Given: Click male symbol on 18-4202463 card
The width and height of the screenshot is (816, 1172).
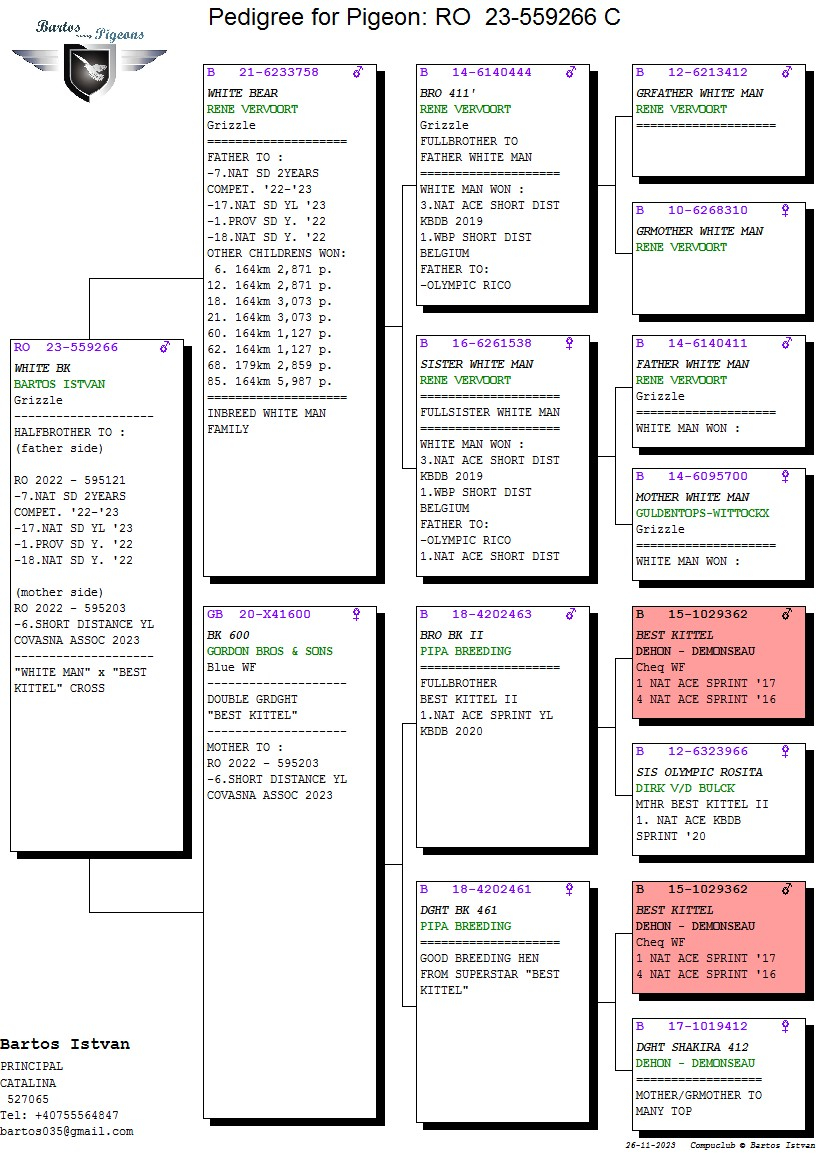Looking at the screenshot, I should [x=571, y=614].
